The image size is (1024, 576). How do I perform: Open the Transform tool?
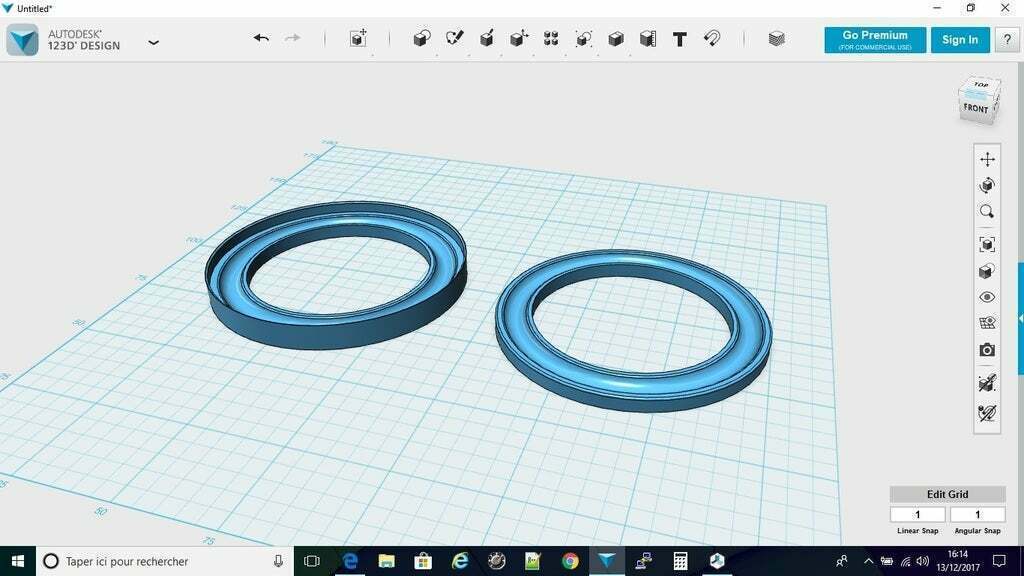(358, 39)
